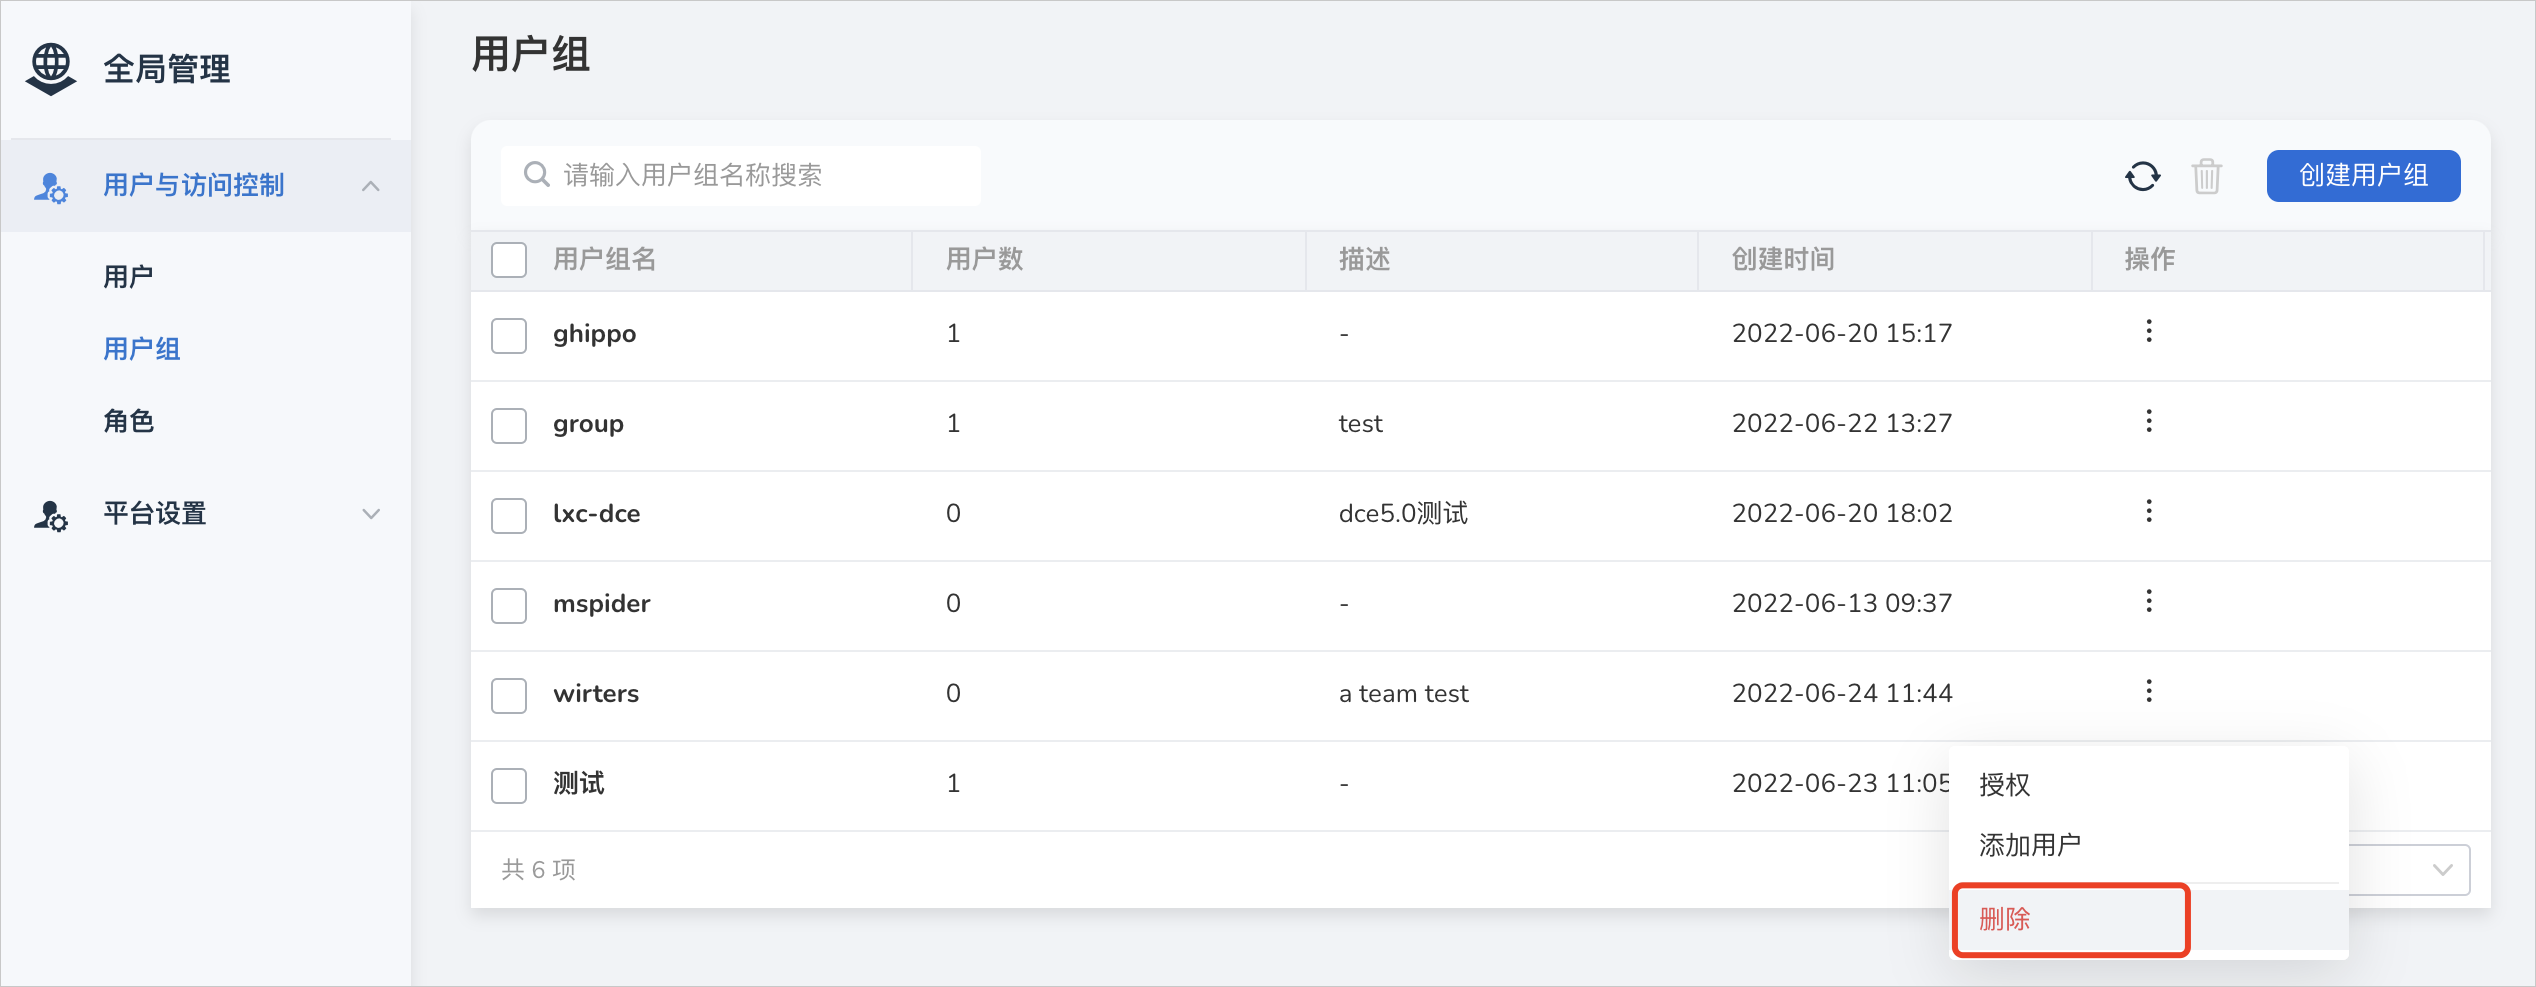Open actions menu for wirters row
2536x987 pixels.
pos(2149,691)
